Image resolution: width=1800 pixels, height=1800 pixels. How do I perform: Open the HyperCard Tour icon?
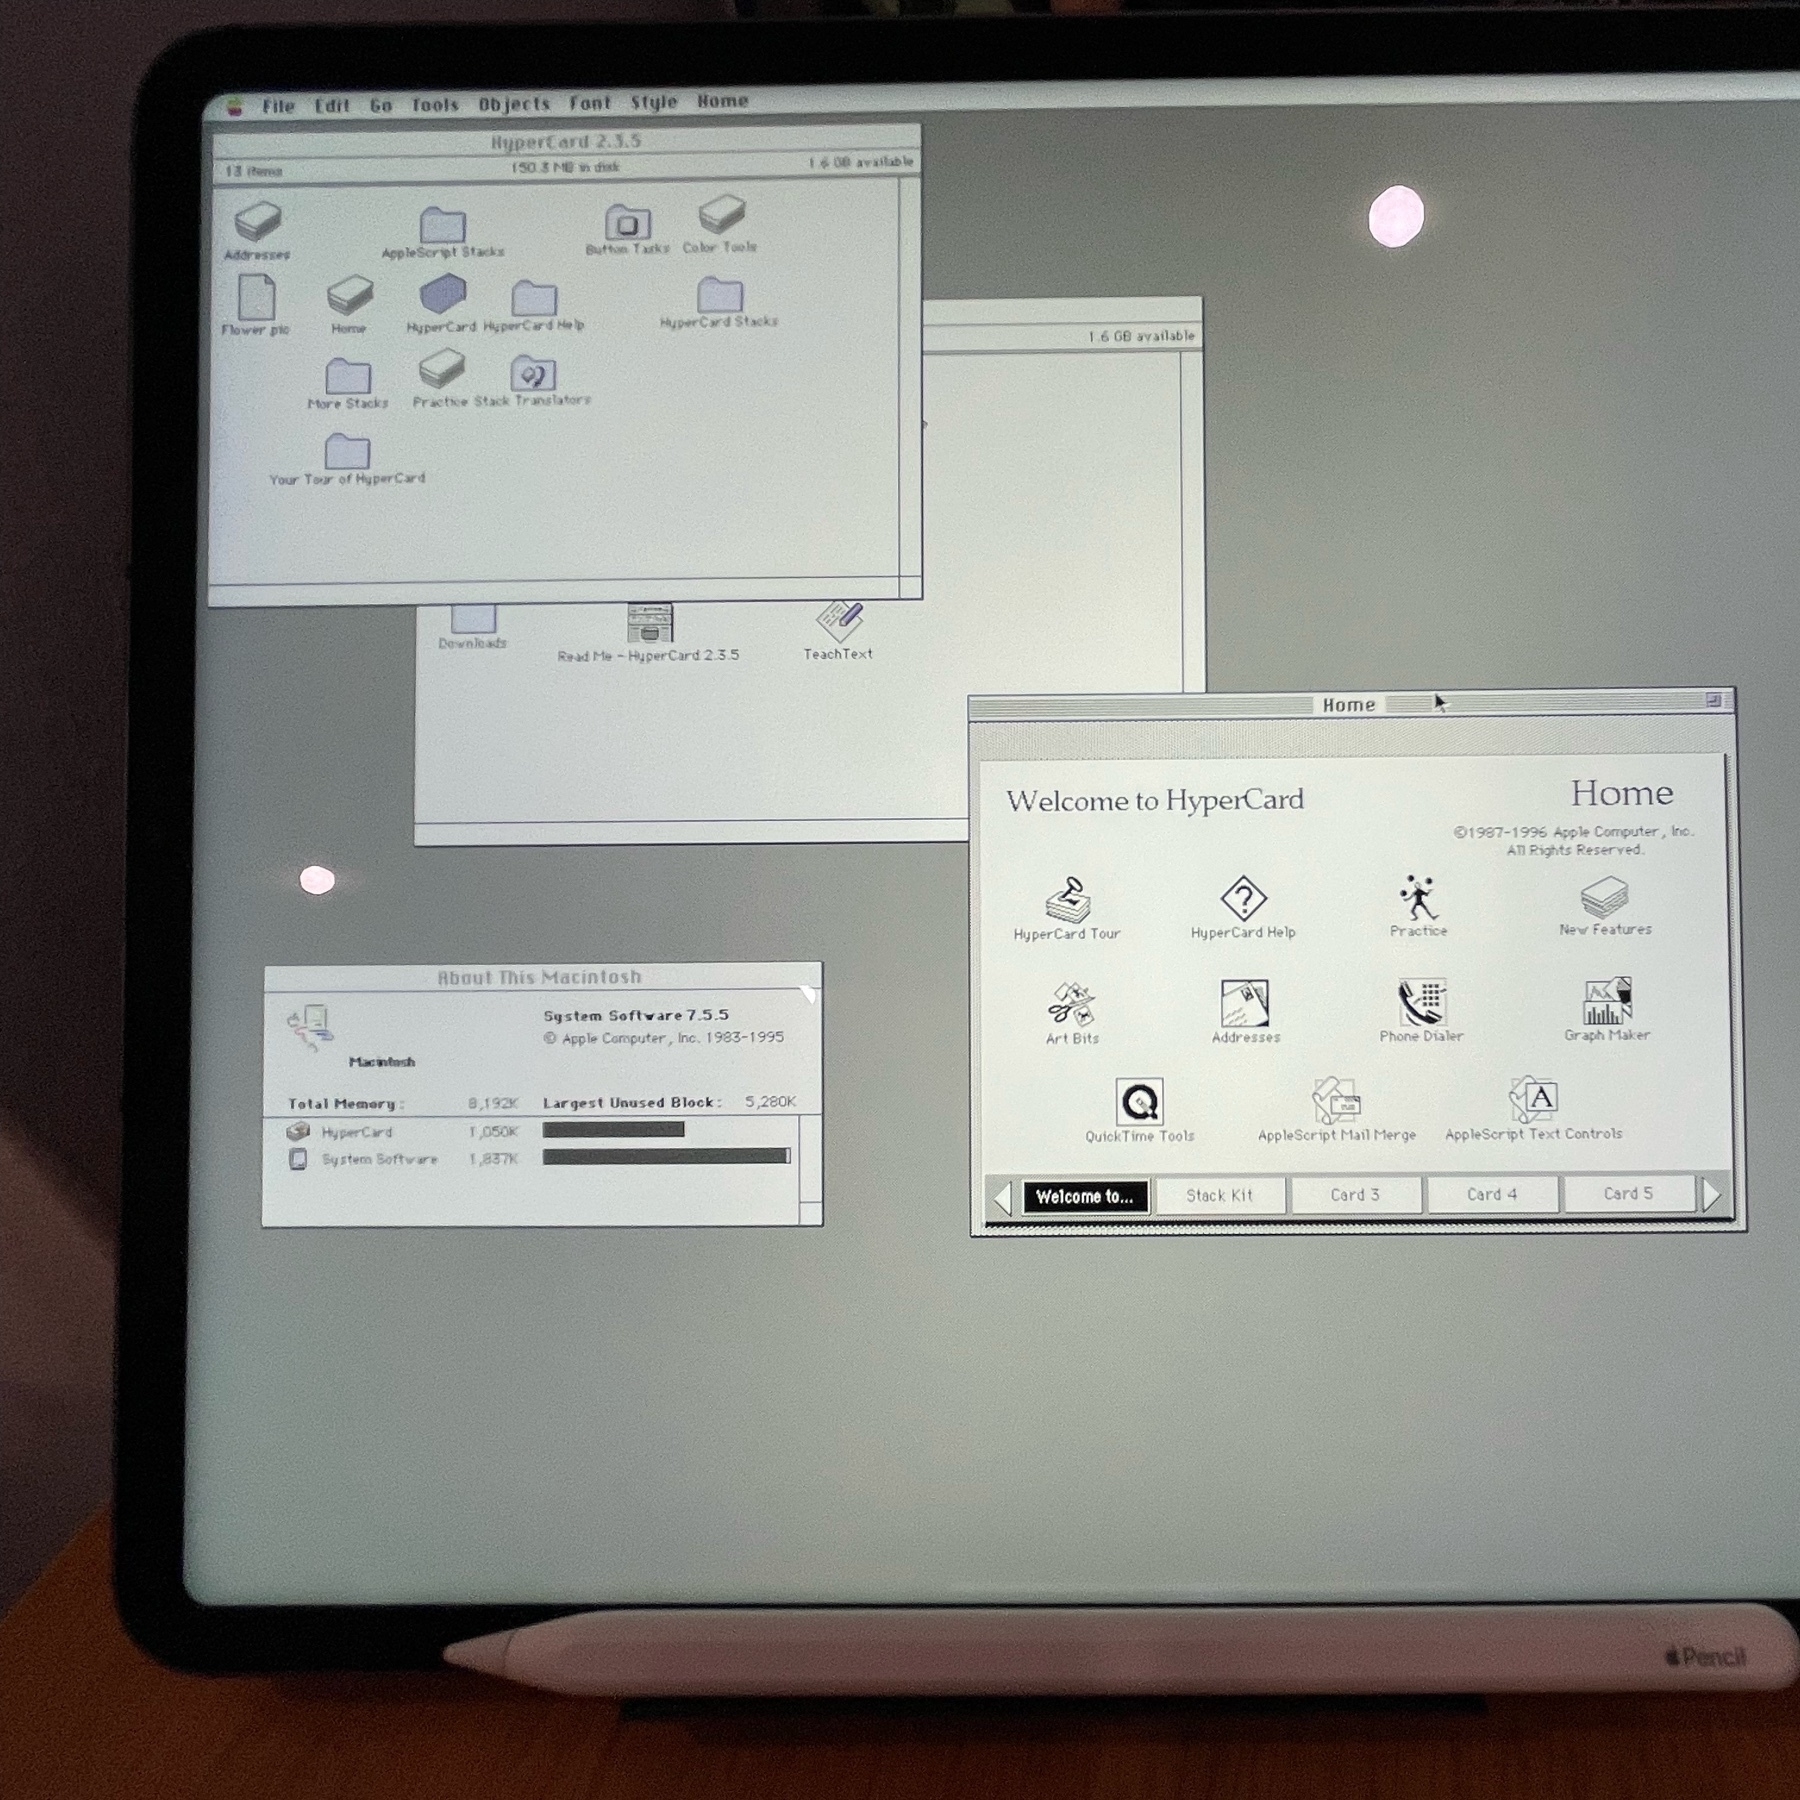tap(1067, 900)
